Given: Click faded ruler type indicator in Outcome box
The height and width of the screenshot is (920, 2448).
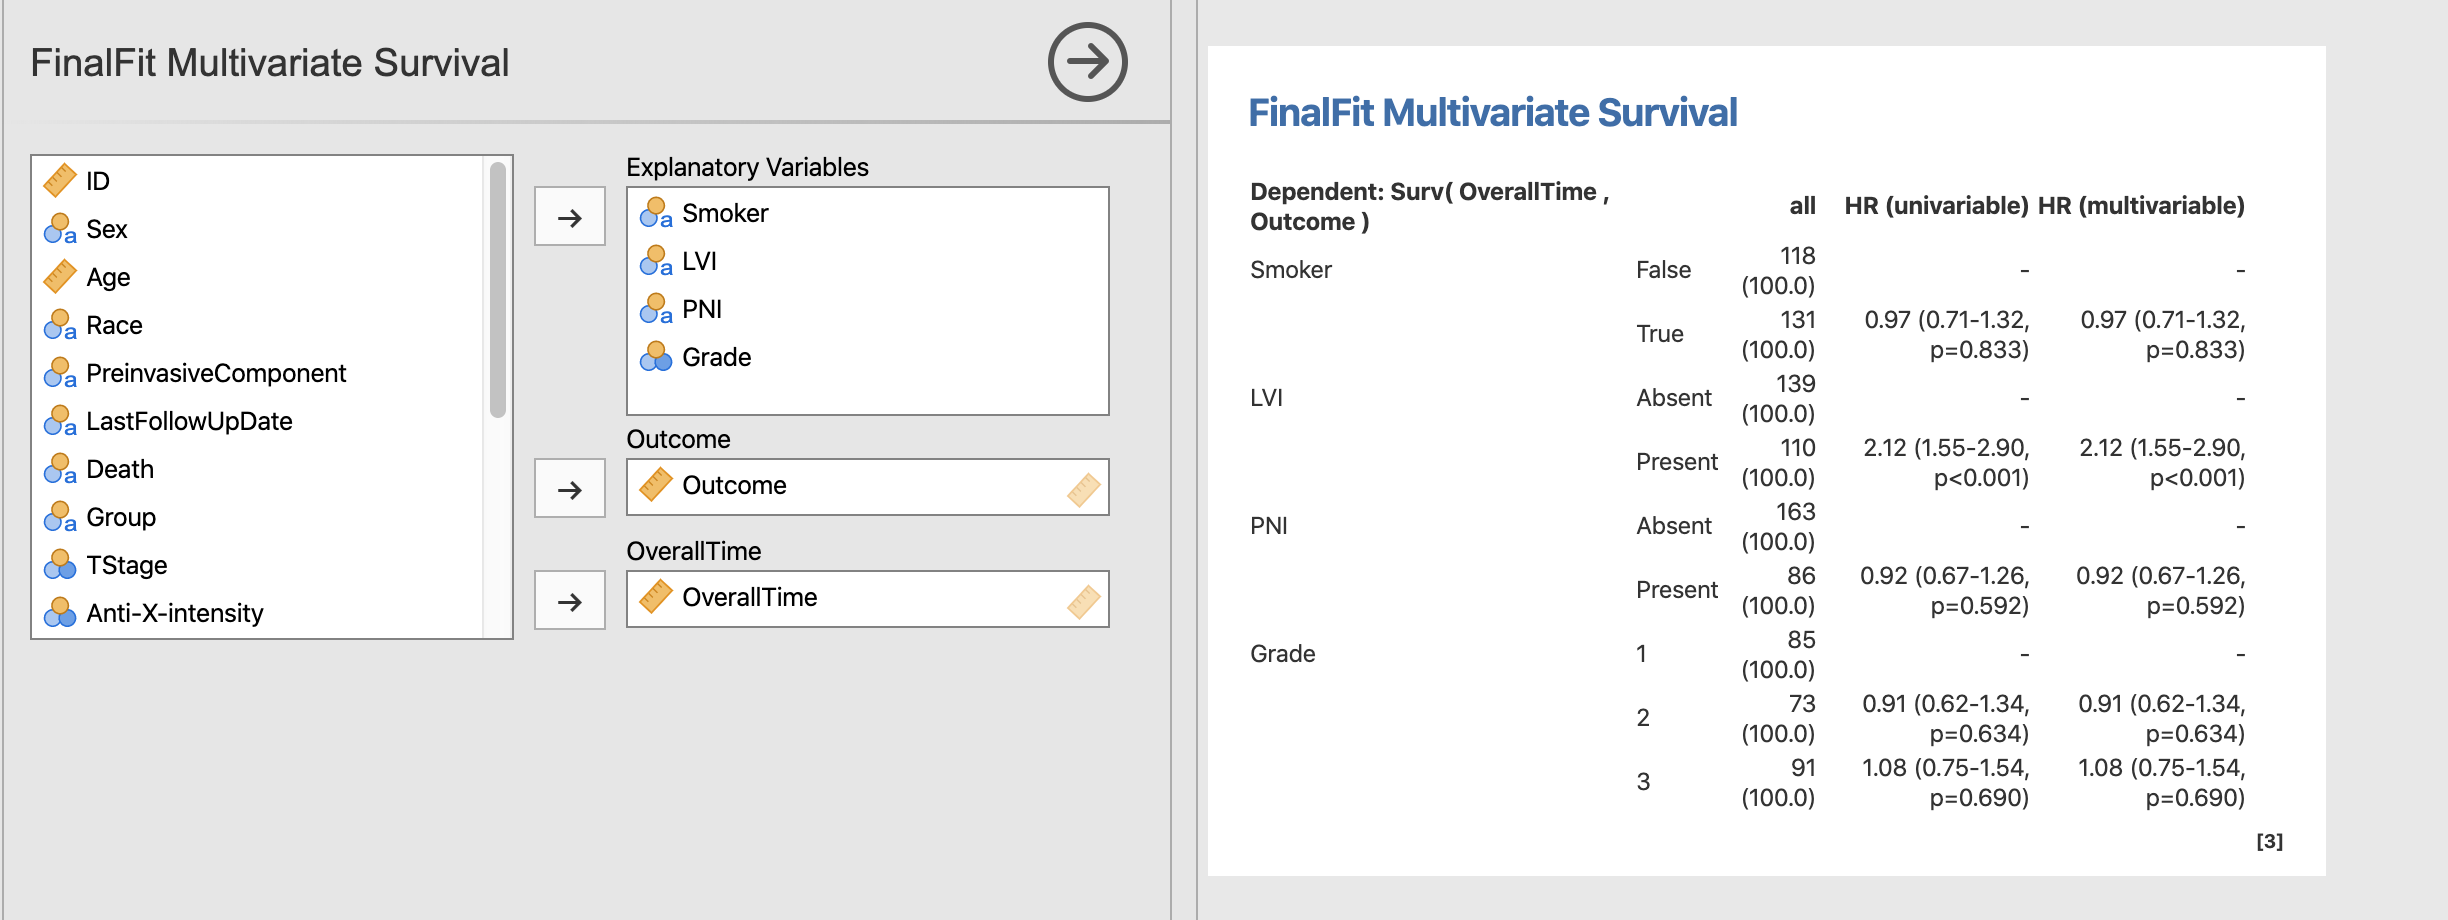Looking at the screenshot, I should 1084,489.
